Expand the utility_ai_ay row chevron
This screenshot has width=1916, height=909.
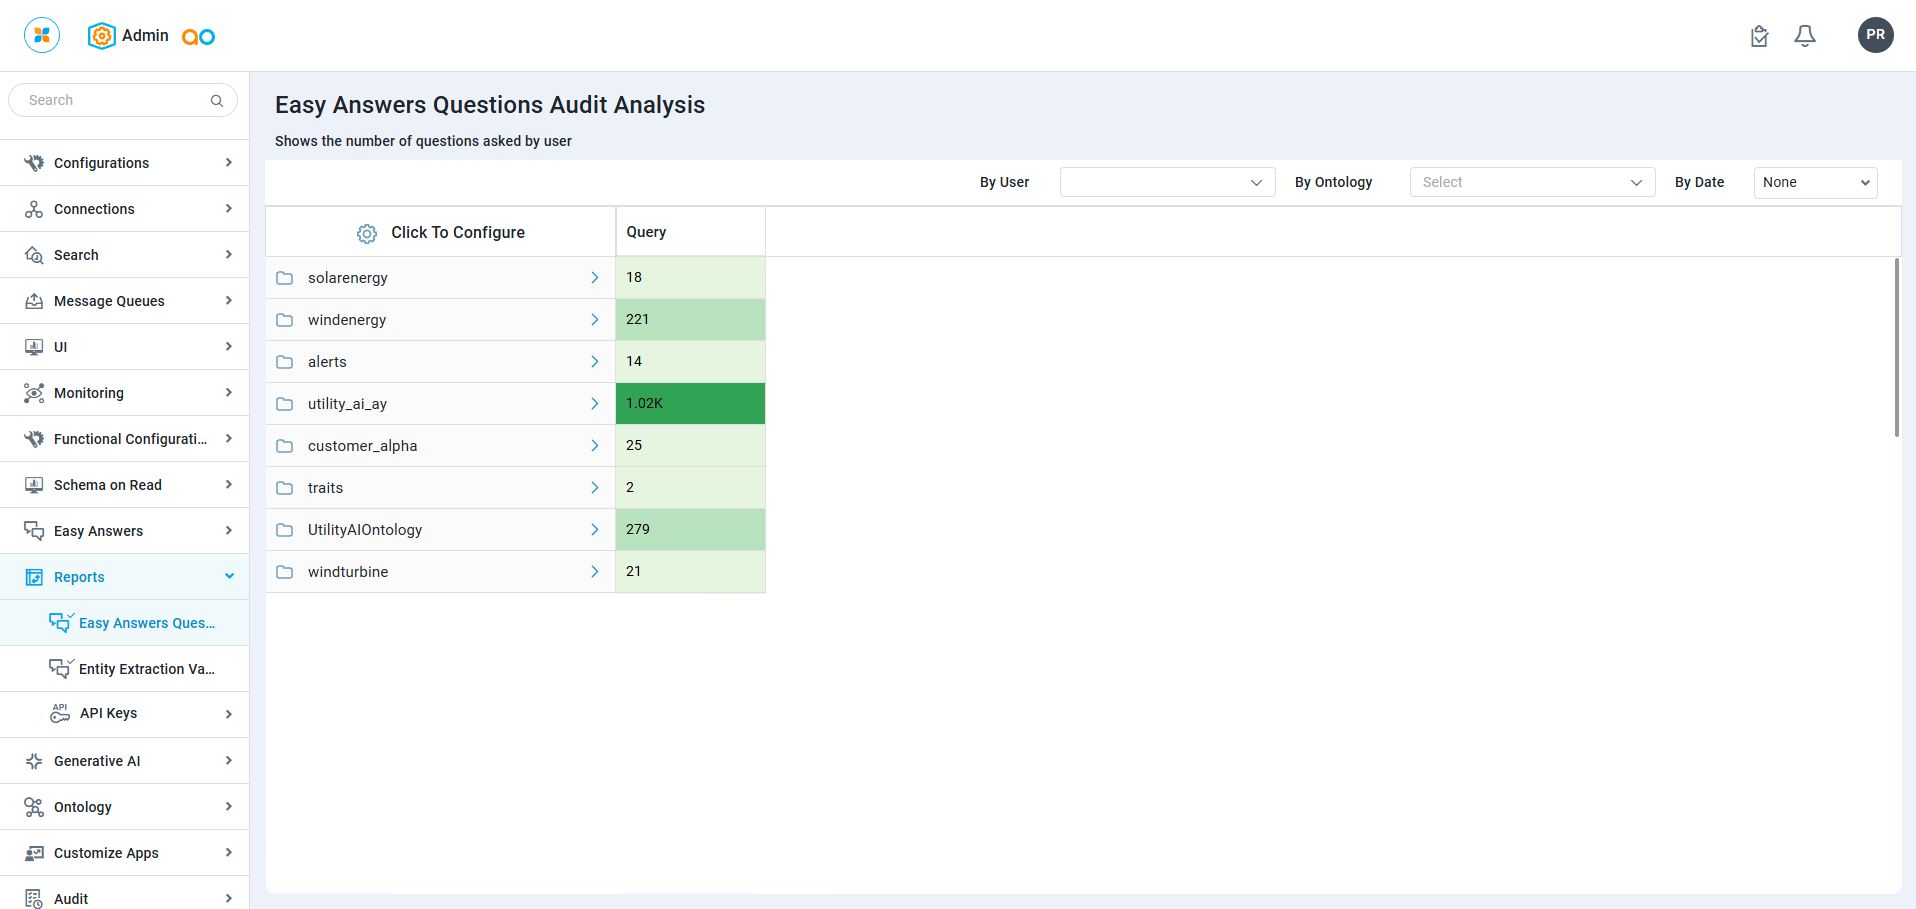(595, 404)
